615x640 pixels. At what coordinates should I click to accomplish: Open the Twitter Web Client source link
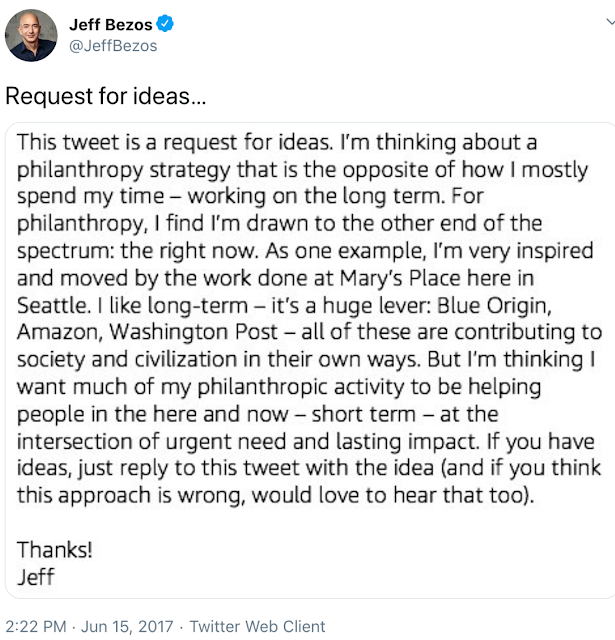pos(258,627)
